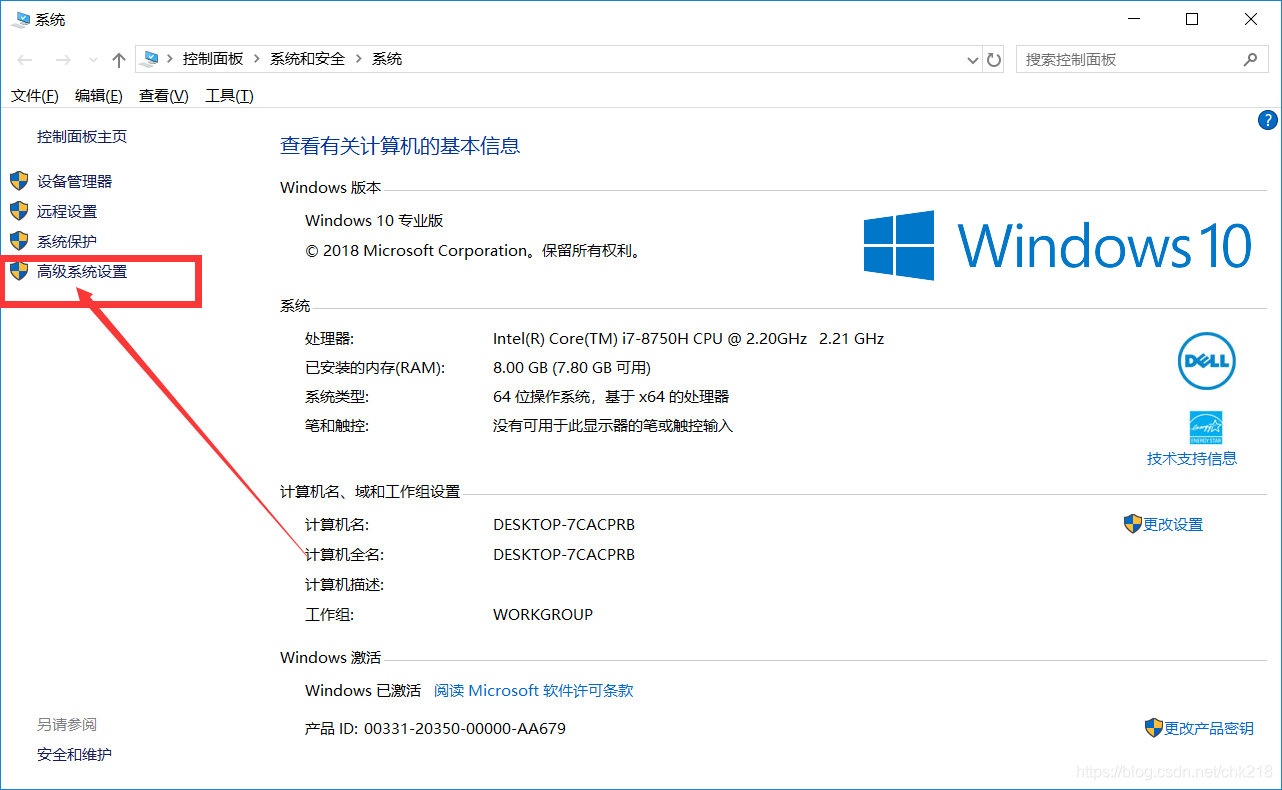1282x790 pixels.
Task: Open the 文件(F) menu
Action: 34,96
